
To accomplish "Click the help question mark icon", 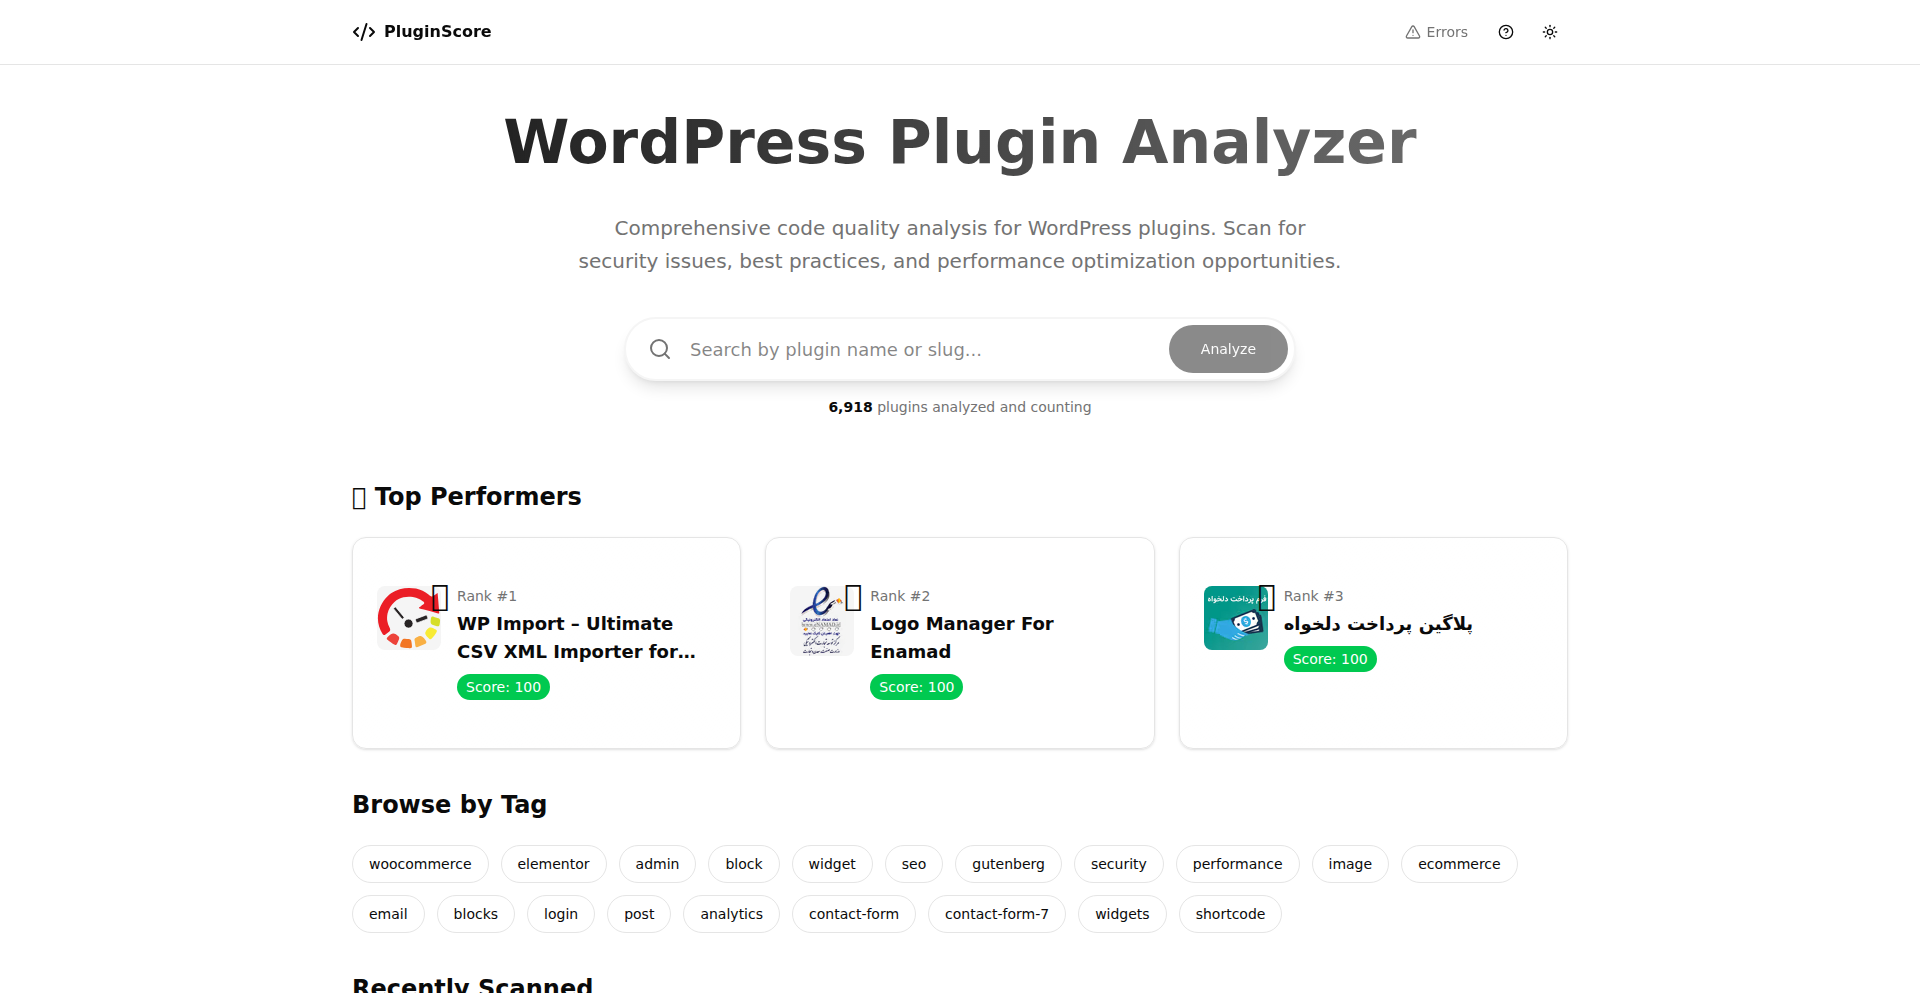I will tap(1505, 32).
